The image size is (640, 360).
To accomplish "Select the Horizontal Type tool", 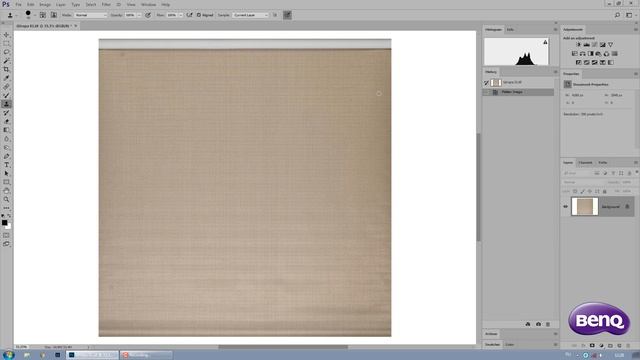I will click(6, 165).
